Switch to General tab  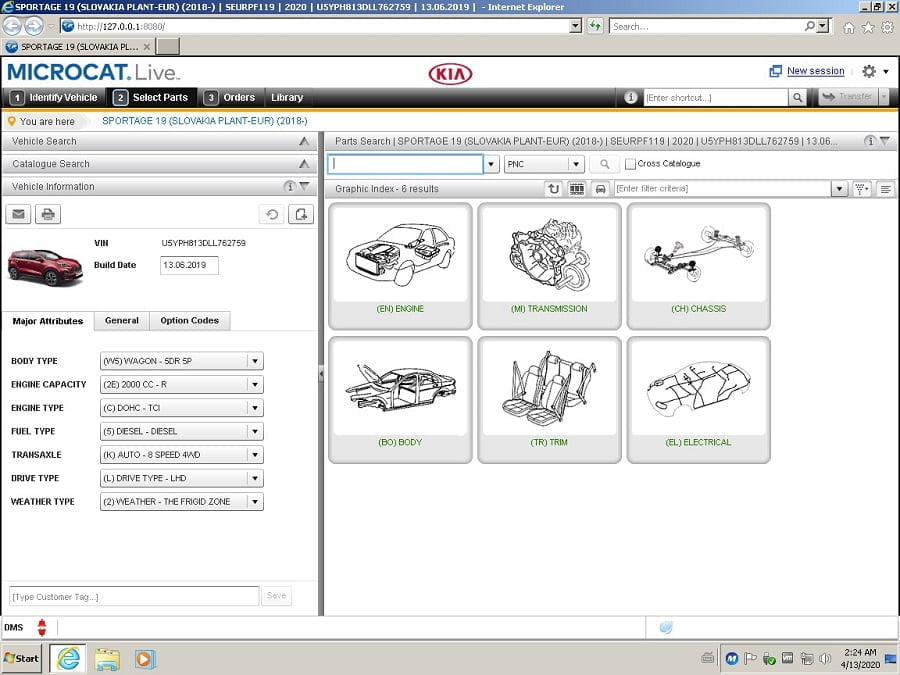pos(122,320)
